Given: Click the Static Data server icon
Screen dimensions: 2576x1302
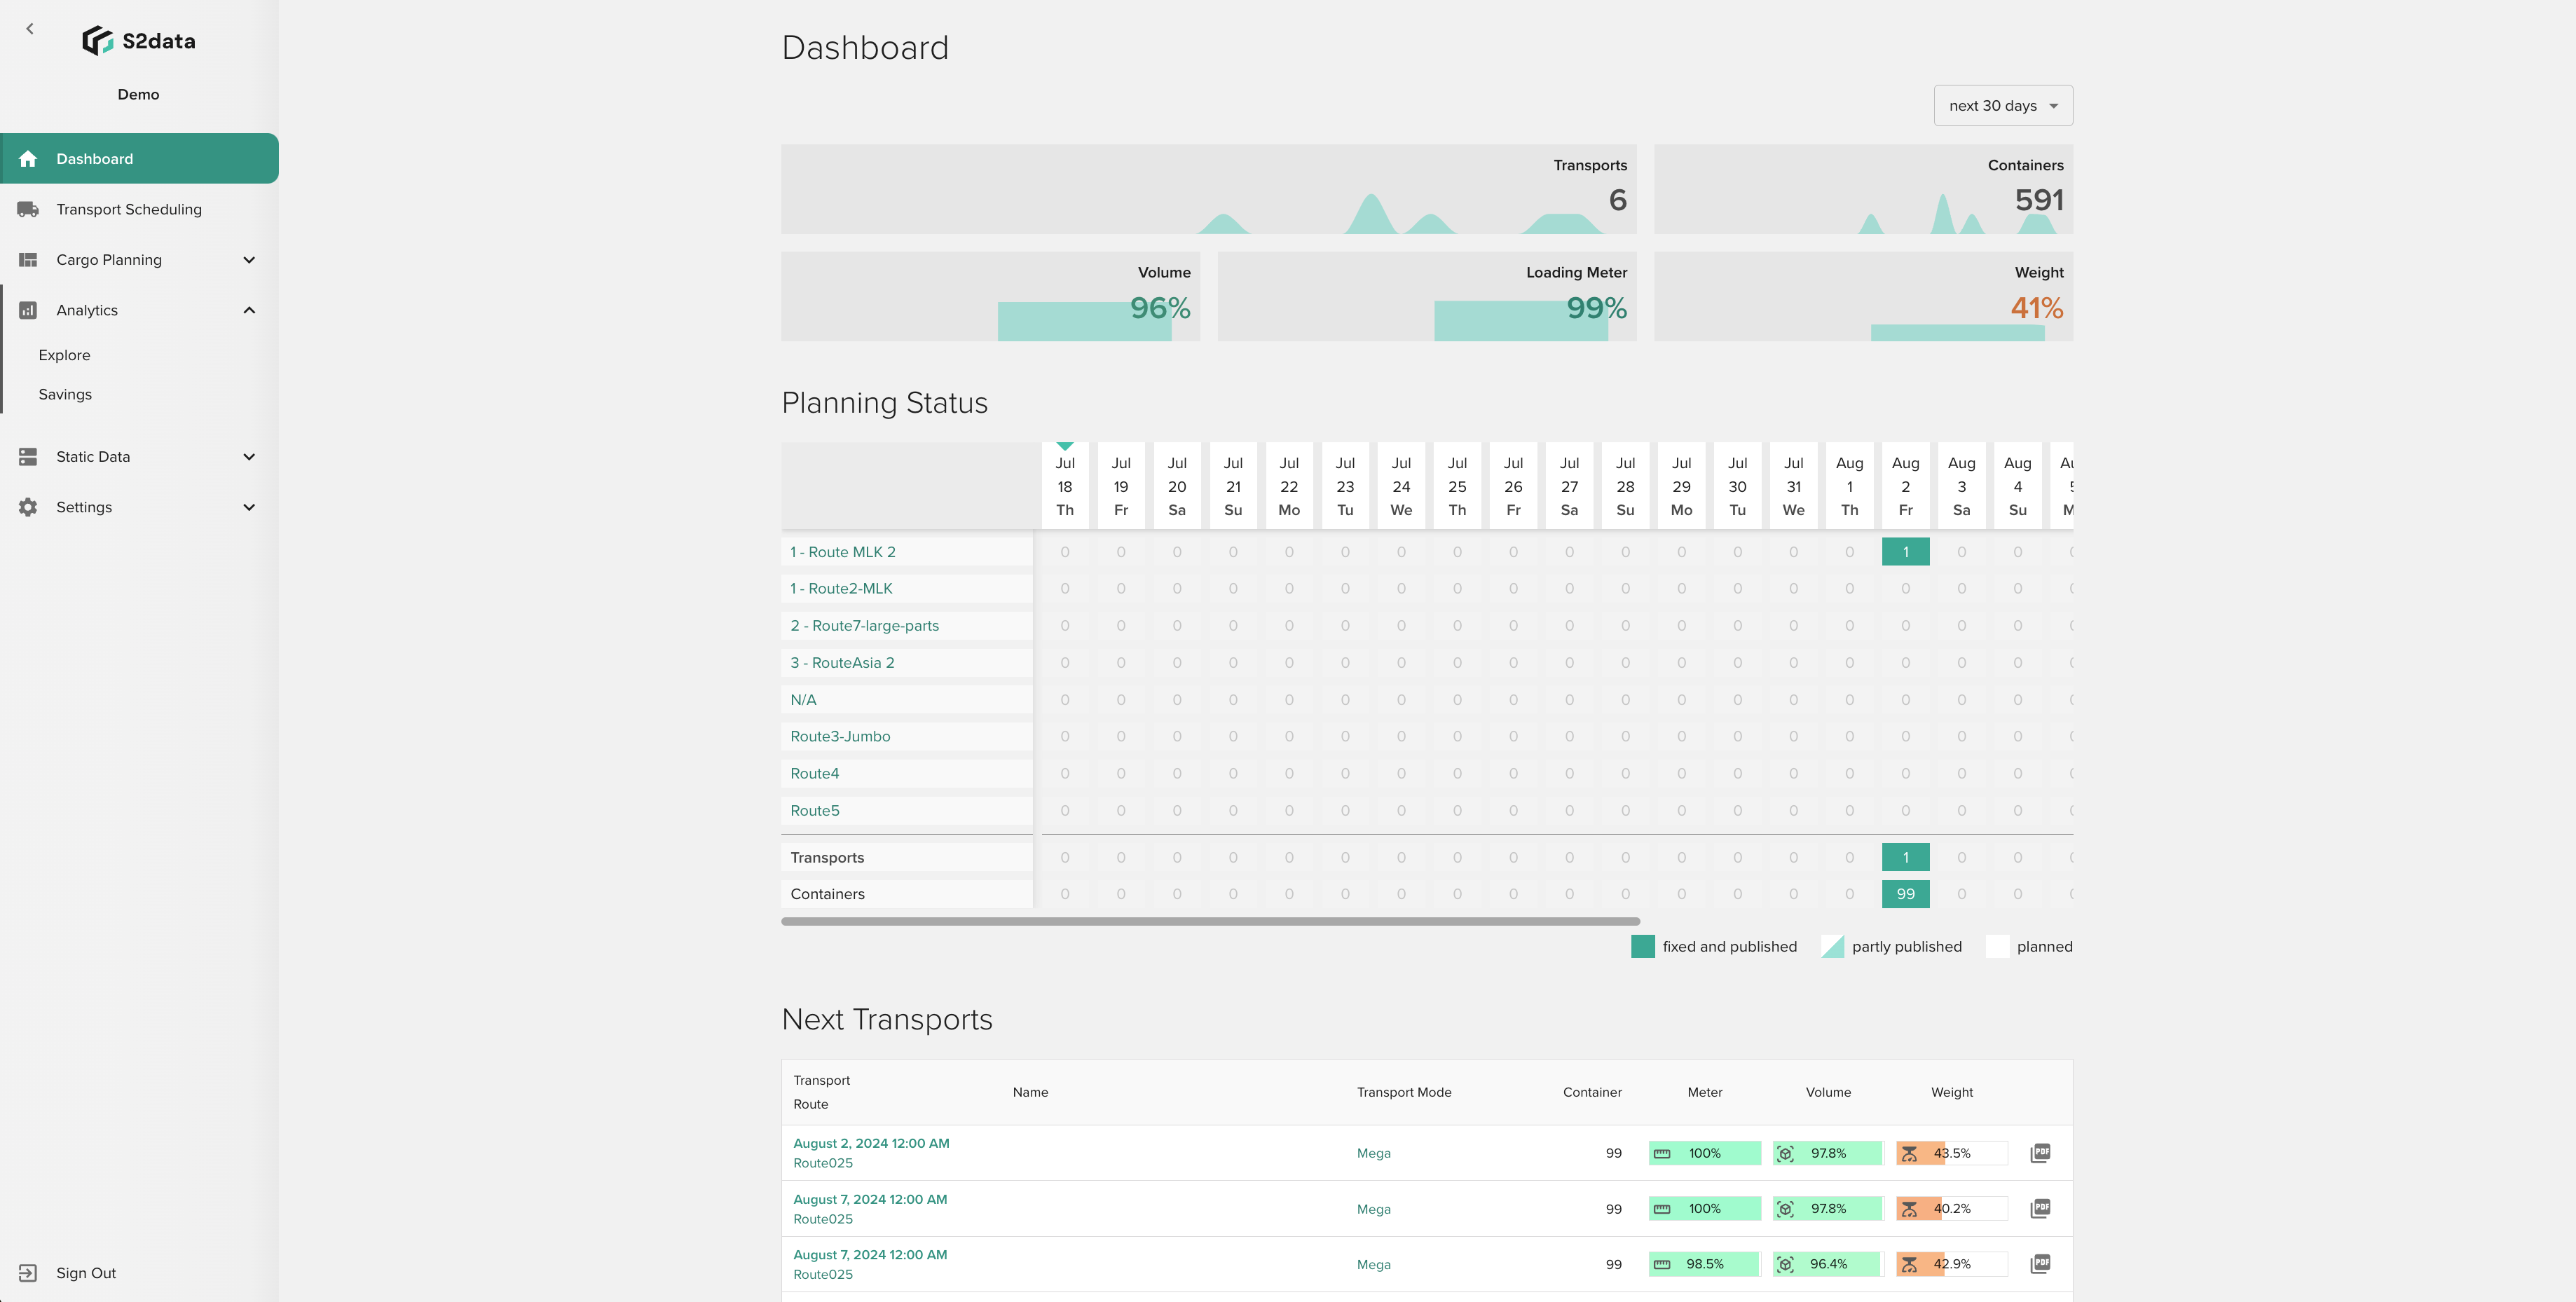Looking at the screenshot, I should [27, 456].
